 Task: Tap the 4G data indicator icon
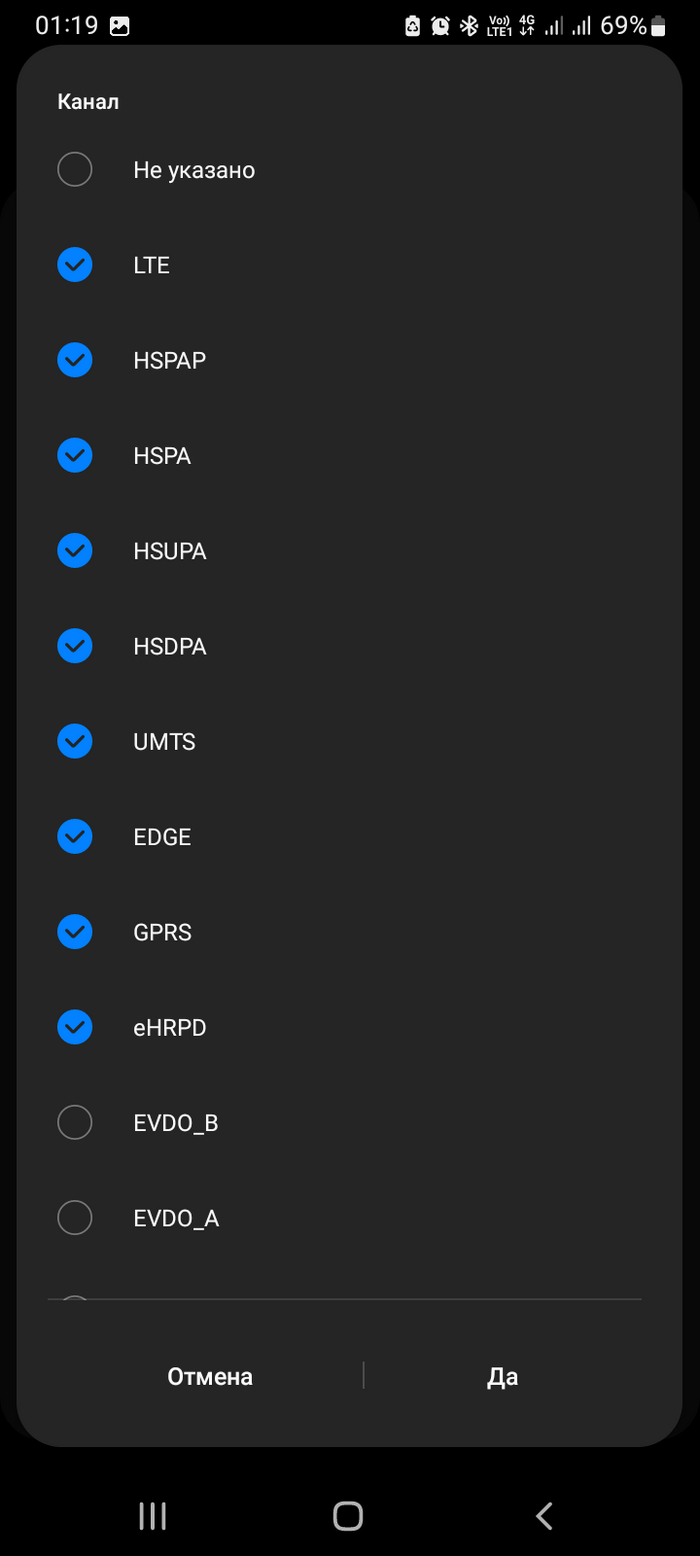527,27
